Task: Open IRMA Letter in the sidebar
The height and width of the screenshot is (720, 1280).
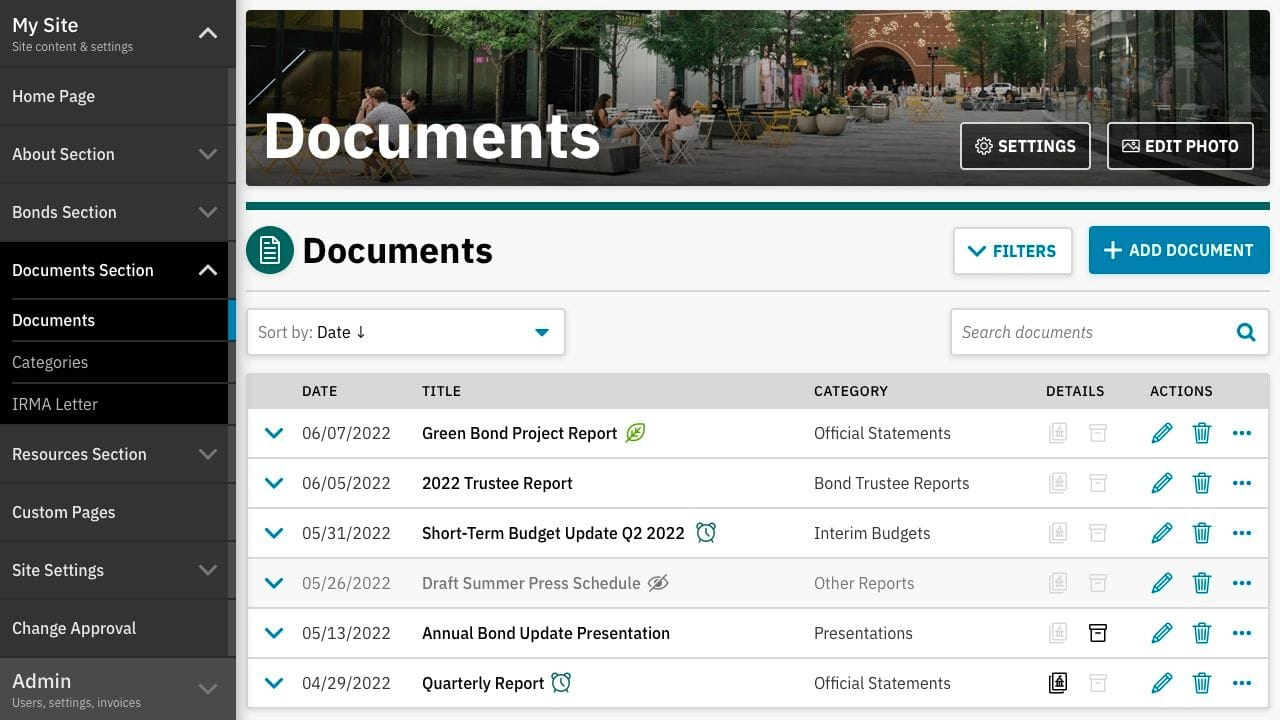Action: (115, 404)
